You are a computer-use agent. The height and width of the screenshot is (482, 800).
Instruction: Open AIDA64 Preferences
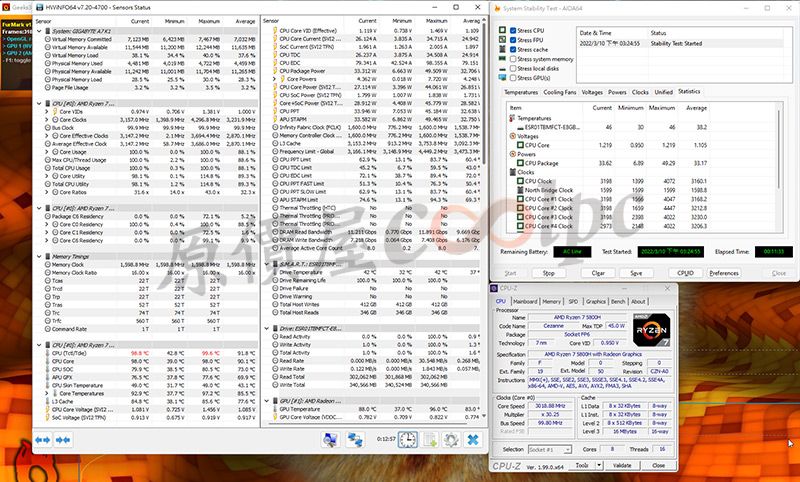click(x=724, y=273)
